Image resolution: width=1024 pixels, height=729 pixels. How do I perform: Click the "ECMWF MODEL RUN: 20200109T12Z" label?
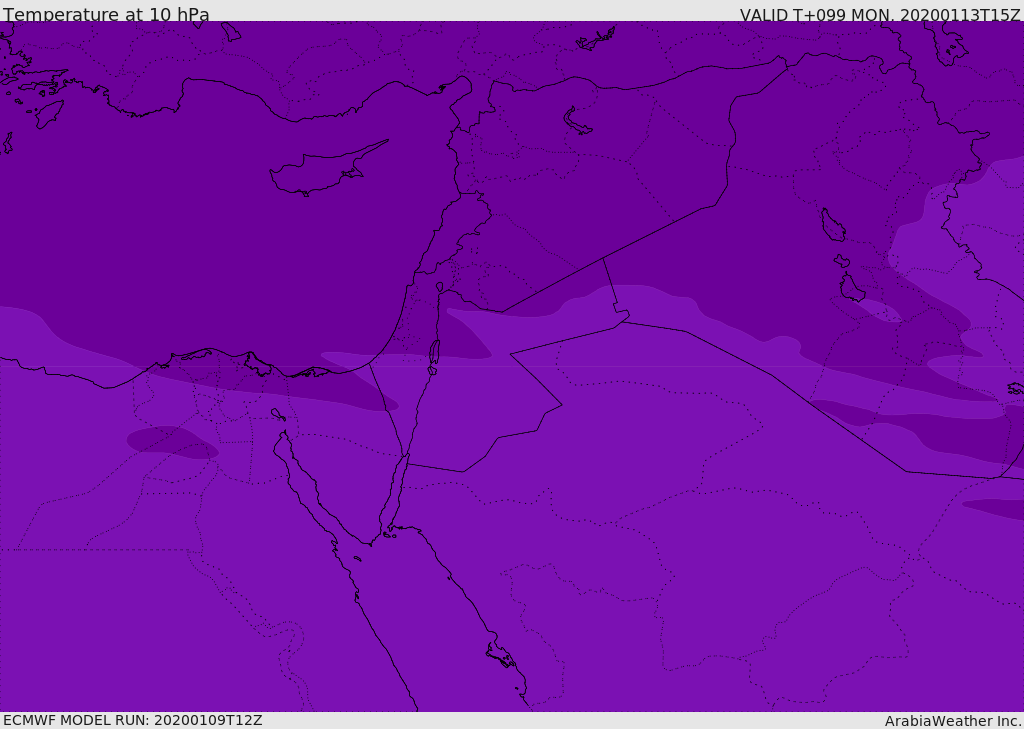click(x=133, y=720)
